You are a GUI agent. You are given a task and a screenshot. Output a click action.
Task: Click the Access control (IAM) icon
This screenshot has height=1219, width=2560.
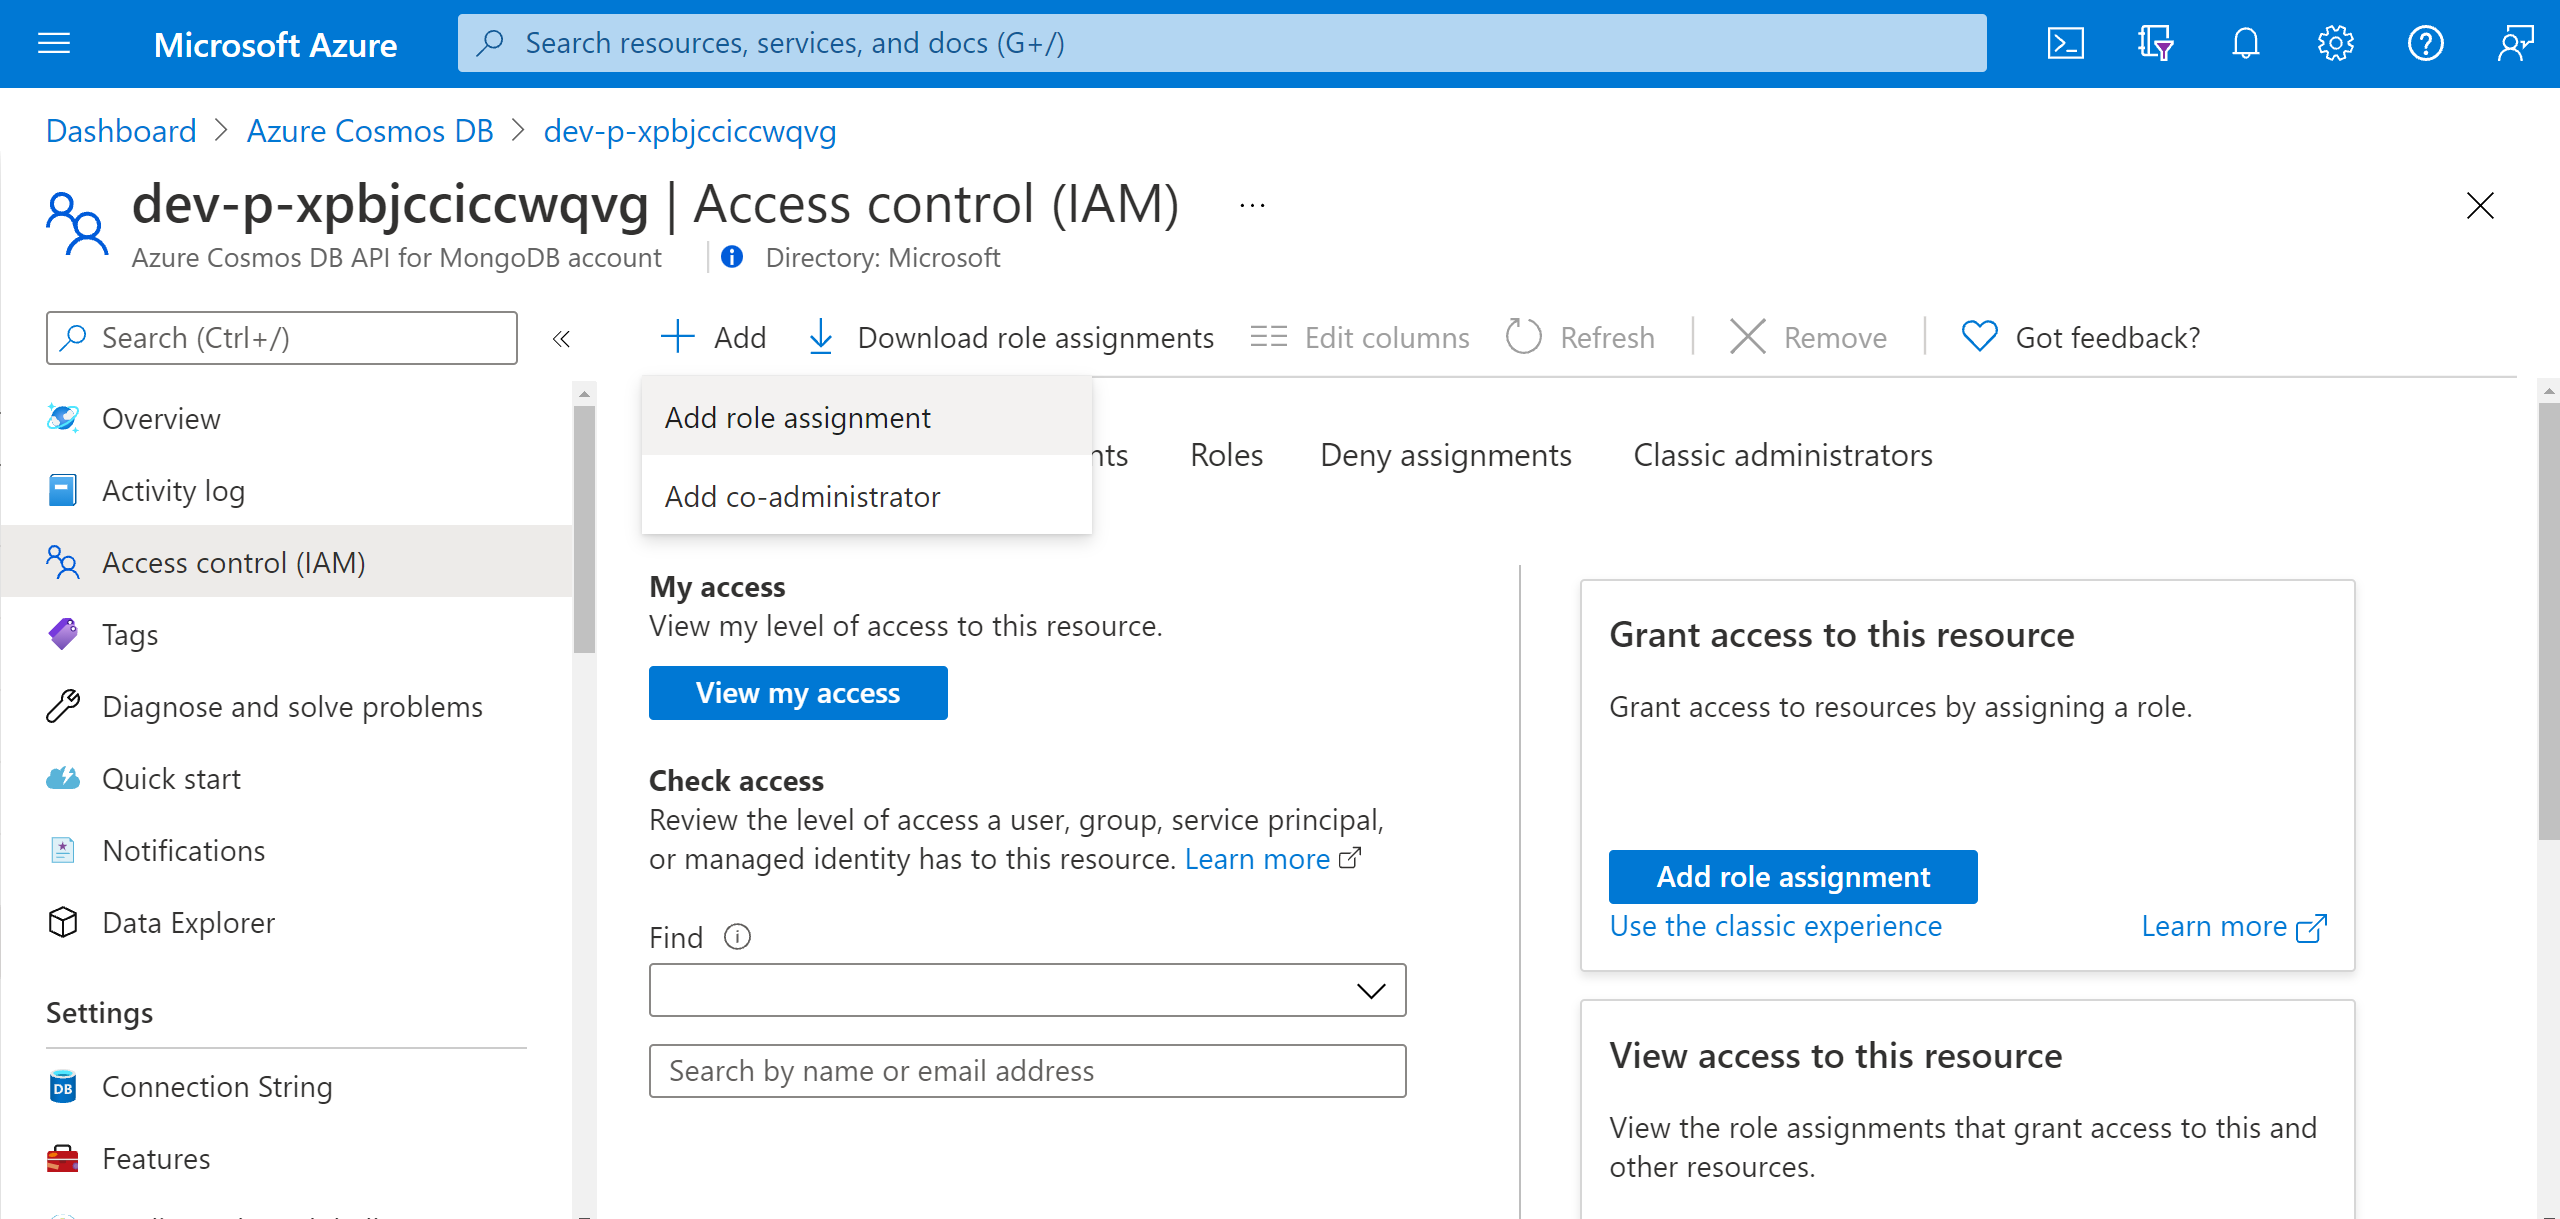[x=60, y=561]
